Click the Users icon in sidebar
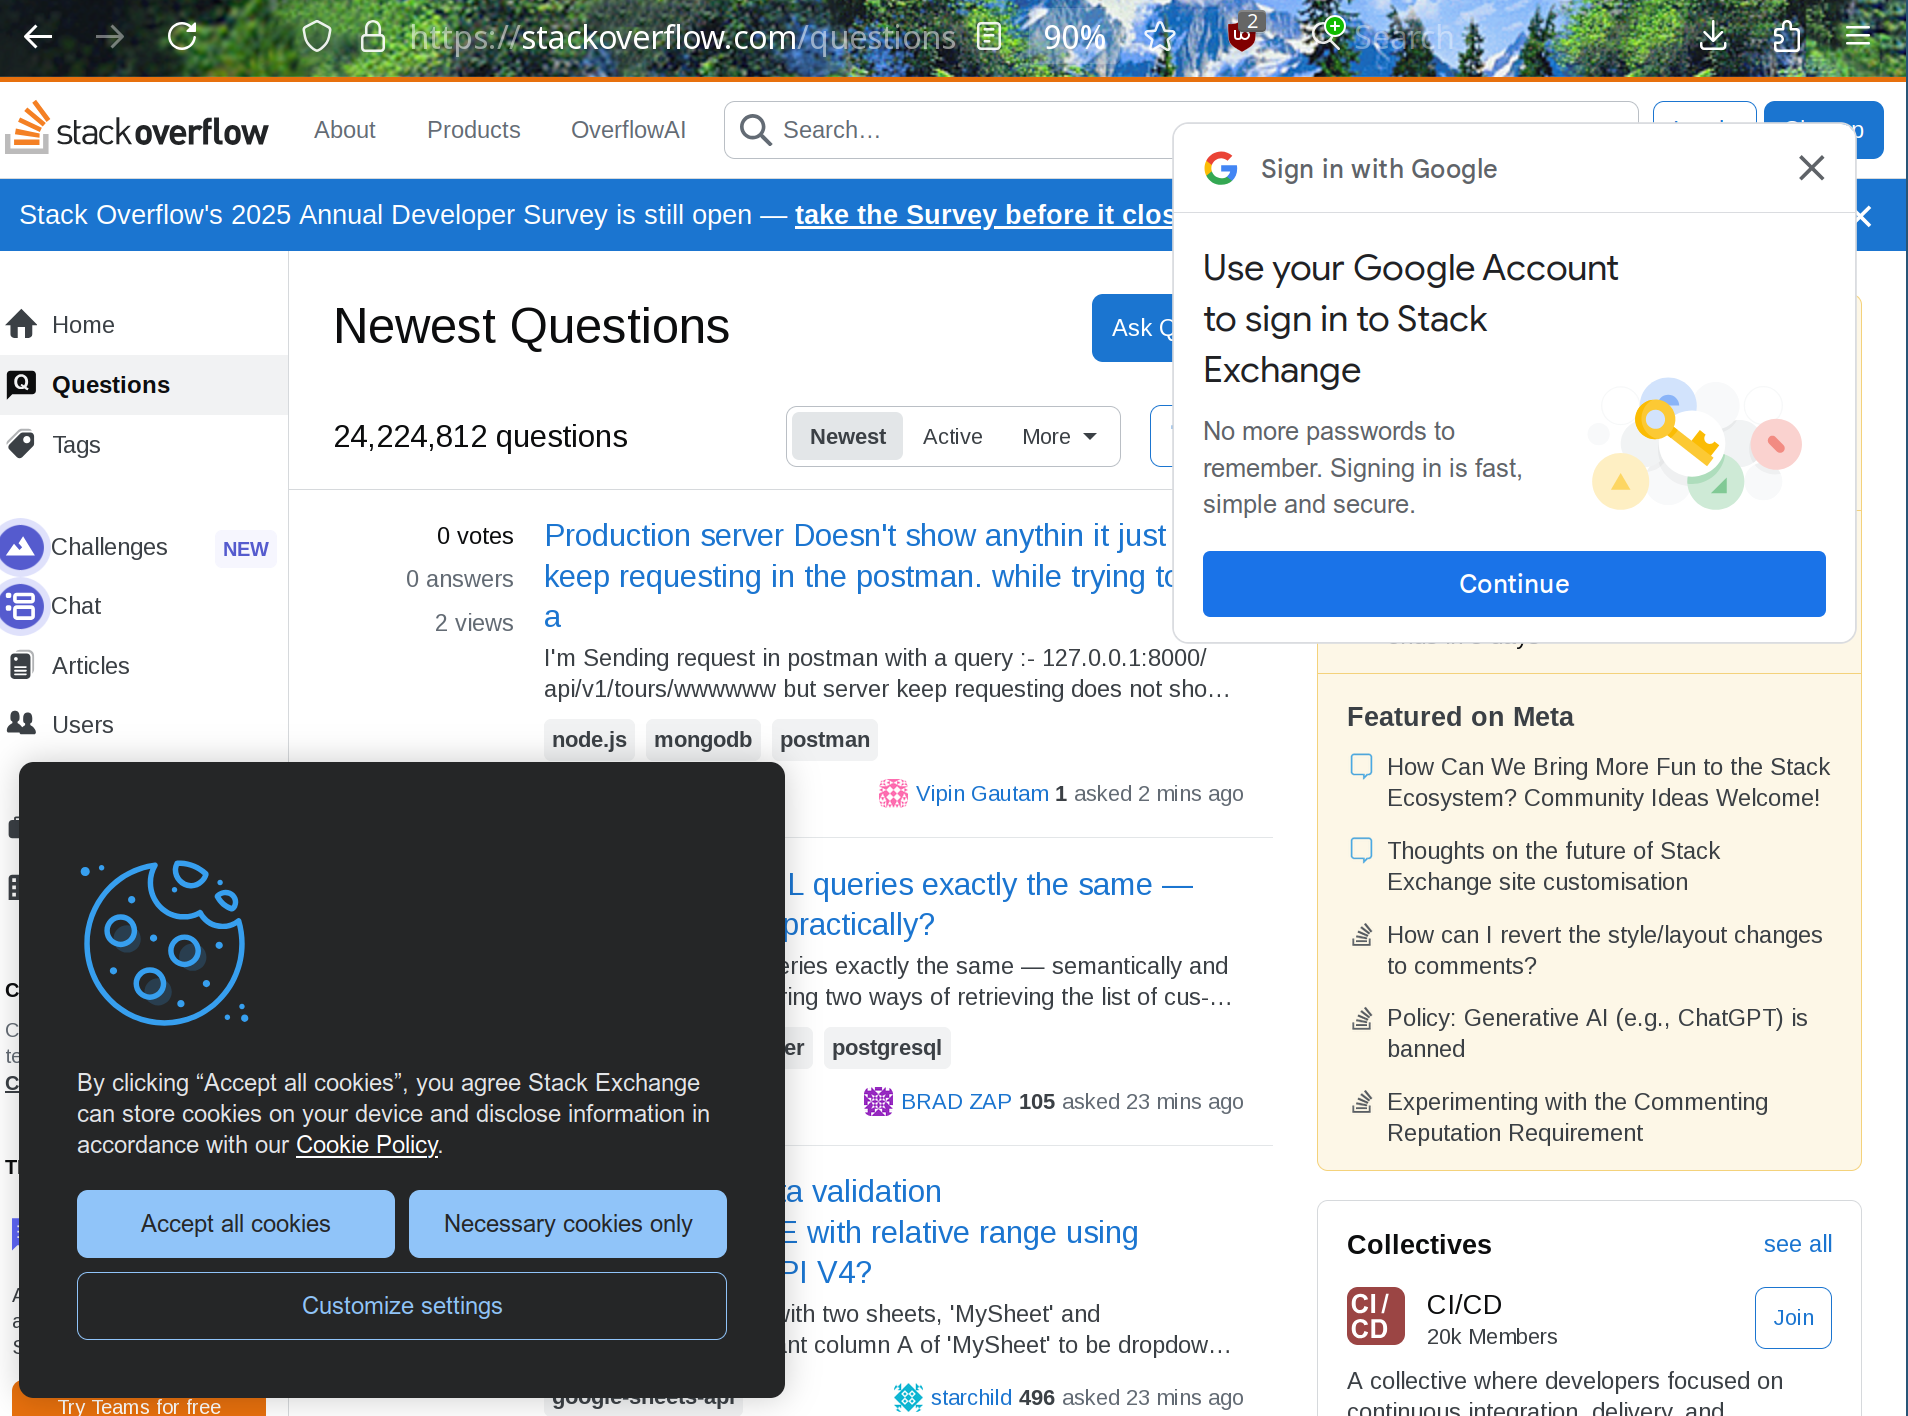The height and width of the screenshot is (1416, 1908). point(22,724)
